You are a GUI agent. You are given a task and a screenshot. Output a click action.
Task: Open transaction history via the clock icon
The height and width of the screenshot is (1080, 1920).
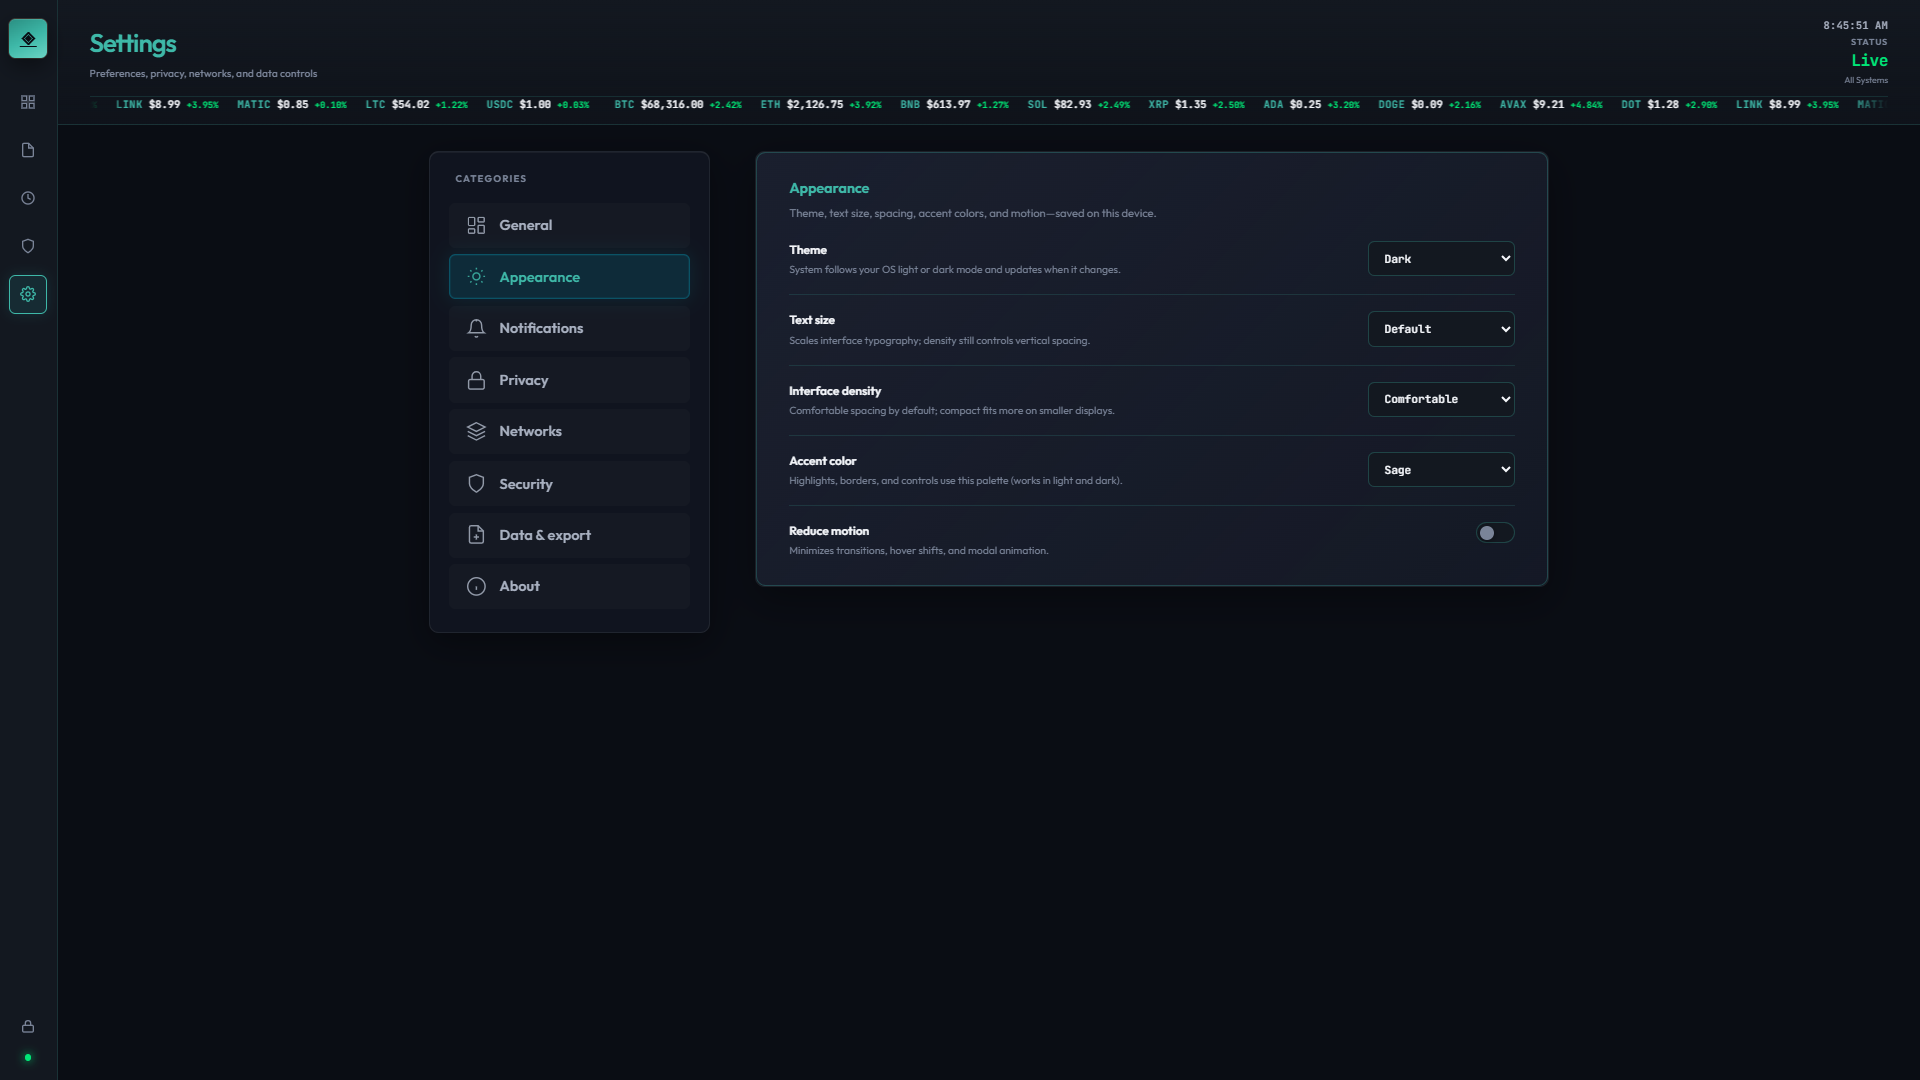click(x=28, y=197)
